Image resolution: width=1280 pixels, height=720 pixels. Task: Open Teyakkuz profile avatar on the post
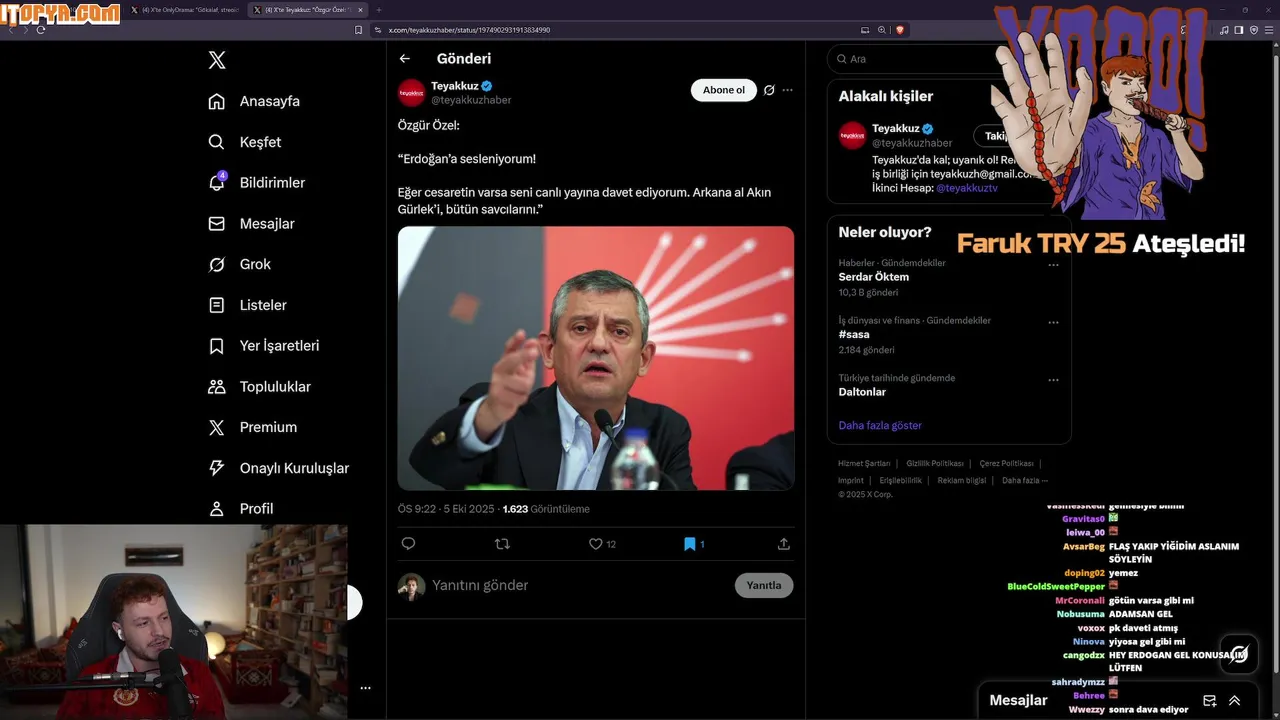pyautogui.click(x=411, y=93)
